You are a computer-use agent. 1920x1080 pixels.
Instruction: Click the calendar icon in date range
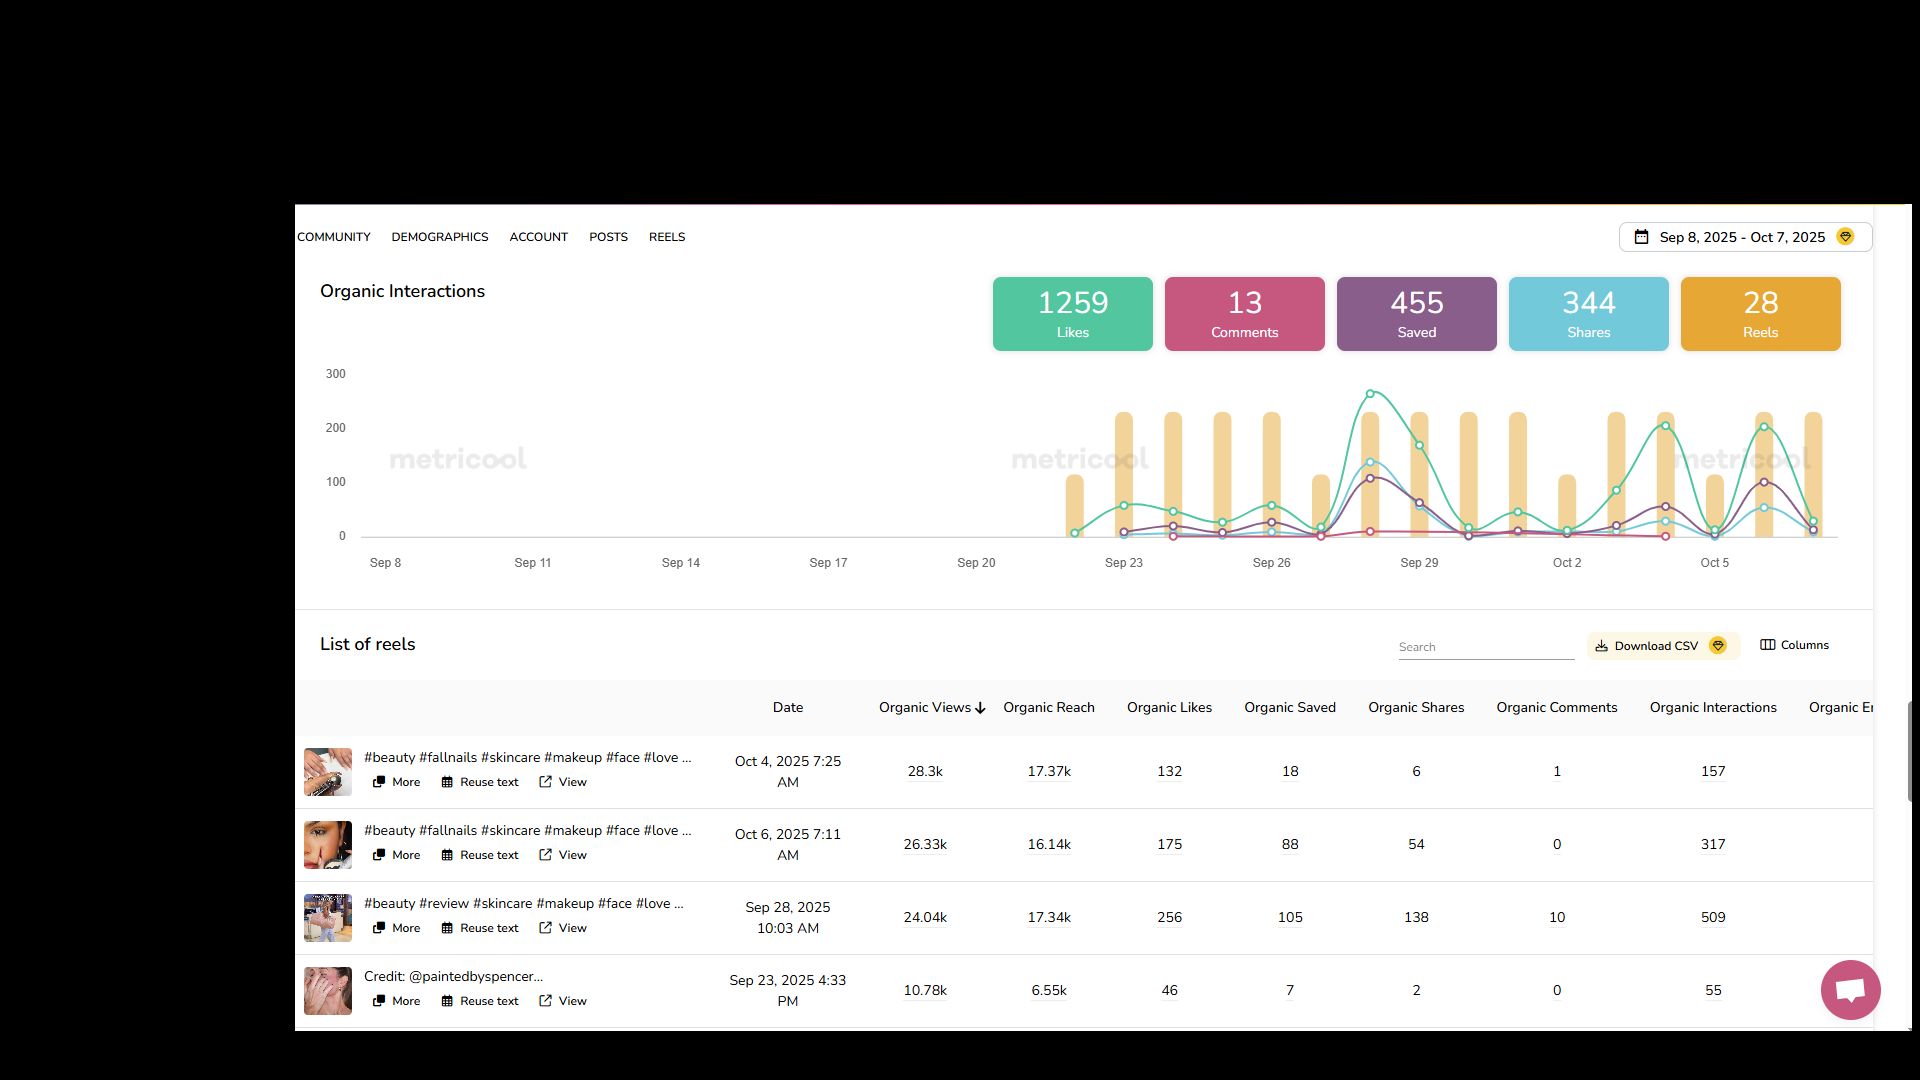1641,237
